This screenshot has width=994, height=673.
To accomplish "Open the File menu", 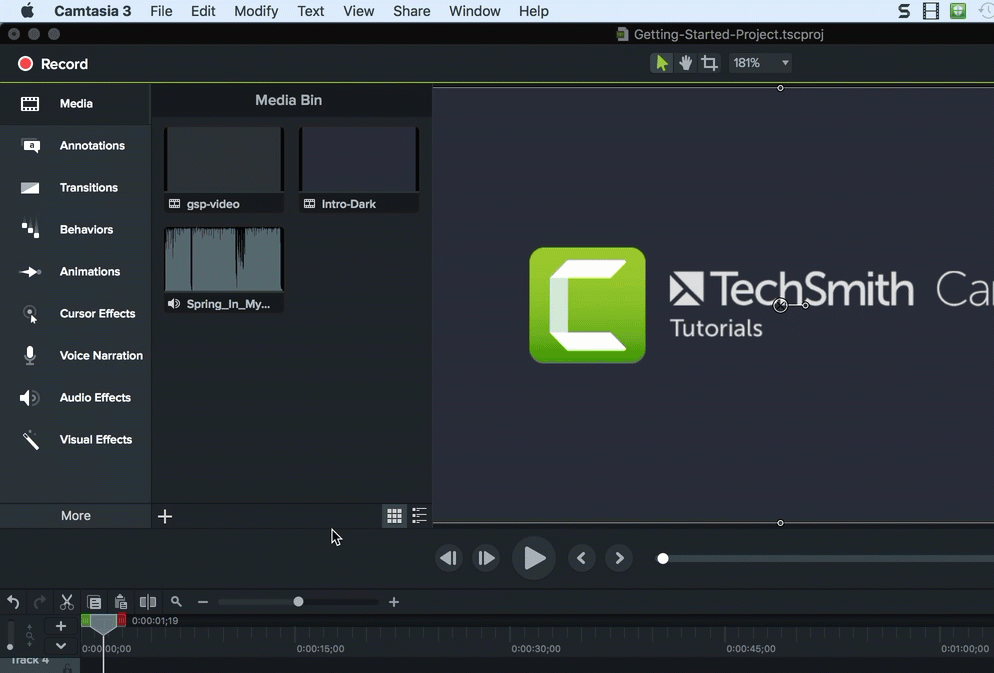I will (161, 11).
